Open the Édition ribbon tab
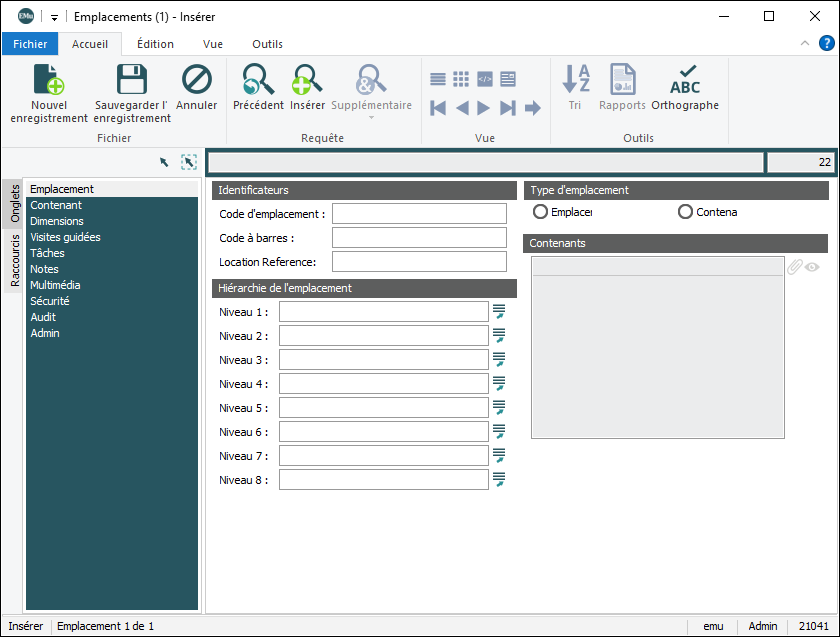Image resolution: width=840 pixels, height=637 pixels. (x=155, y=44)
